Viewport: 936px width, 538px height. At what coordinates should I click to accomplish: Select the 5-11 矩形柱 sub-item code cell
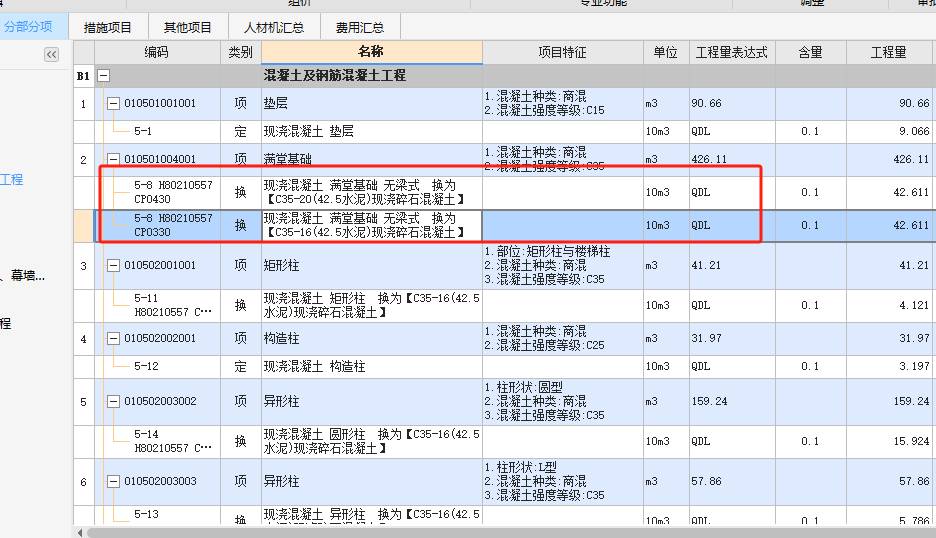[158, 305]
